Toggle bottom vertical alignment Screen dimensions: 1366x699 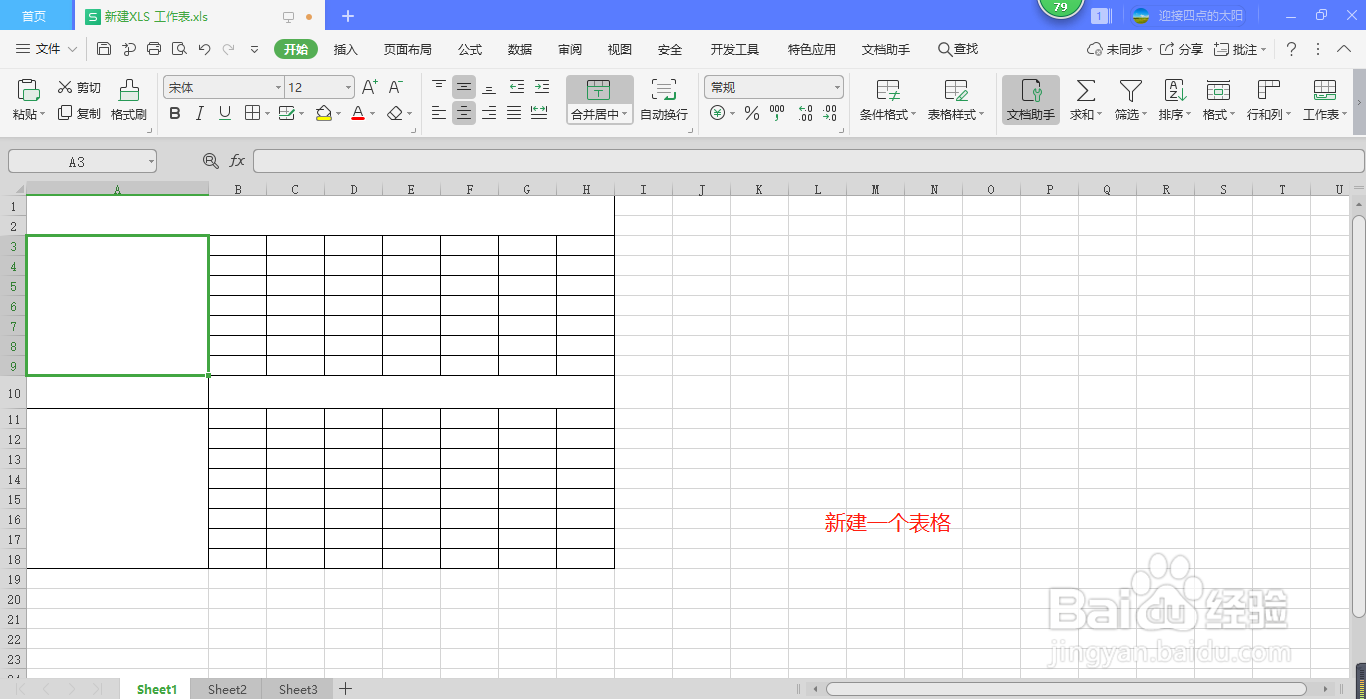(x=489, y=87)
